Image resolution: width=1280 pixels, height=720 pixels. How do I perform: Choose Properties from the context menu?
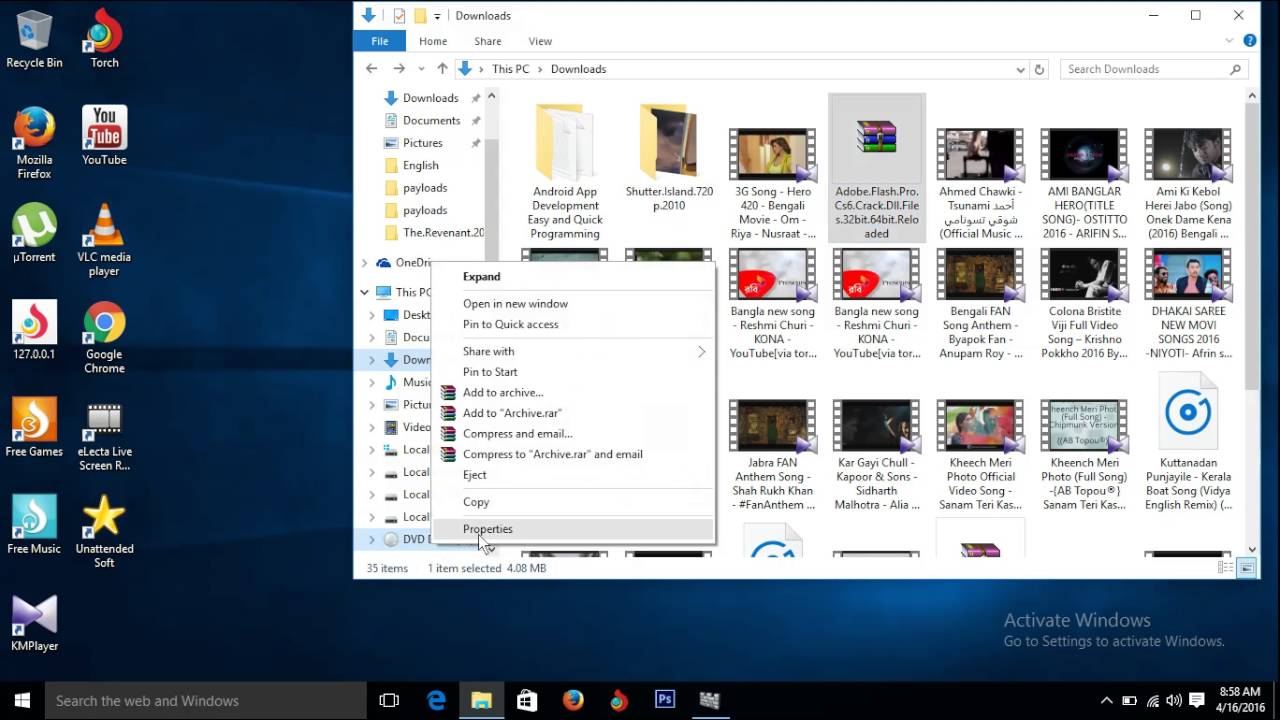[x=573, y=529]
